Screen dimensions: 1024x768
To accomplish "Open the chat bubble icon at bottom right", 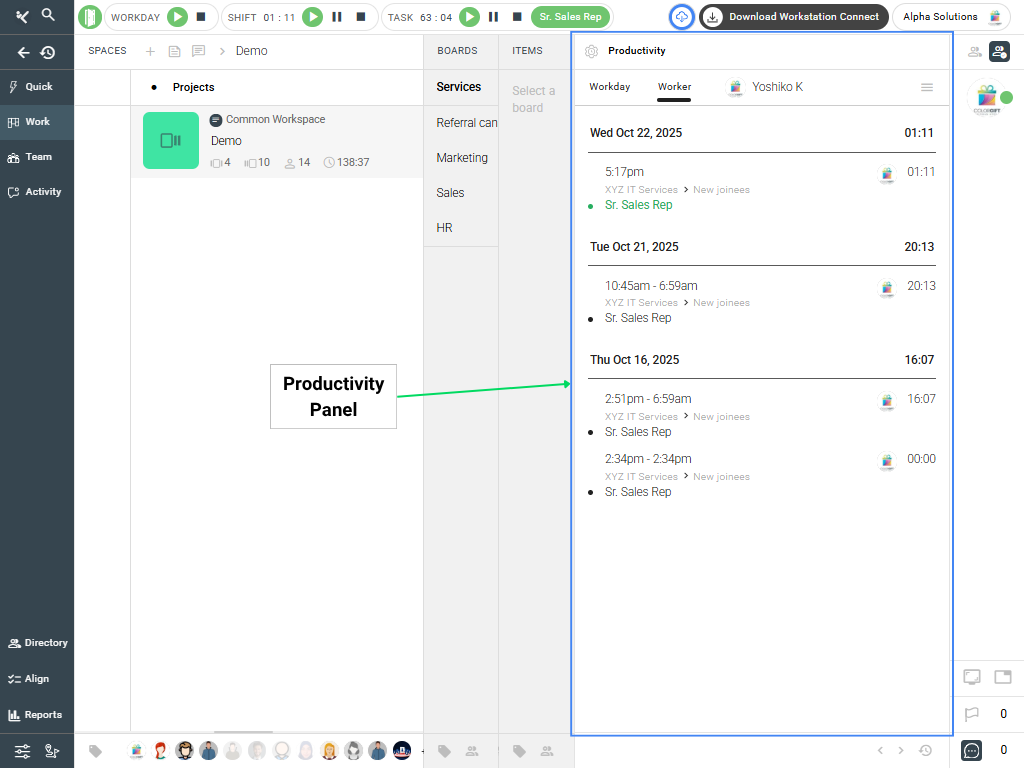I will tap(971, 750).
